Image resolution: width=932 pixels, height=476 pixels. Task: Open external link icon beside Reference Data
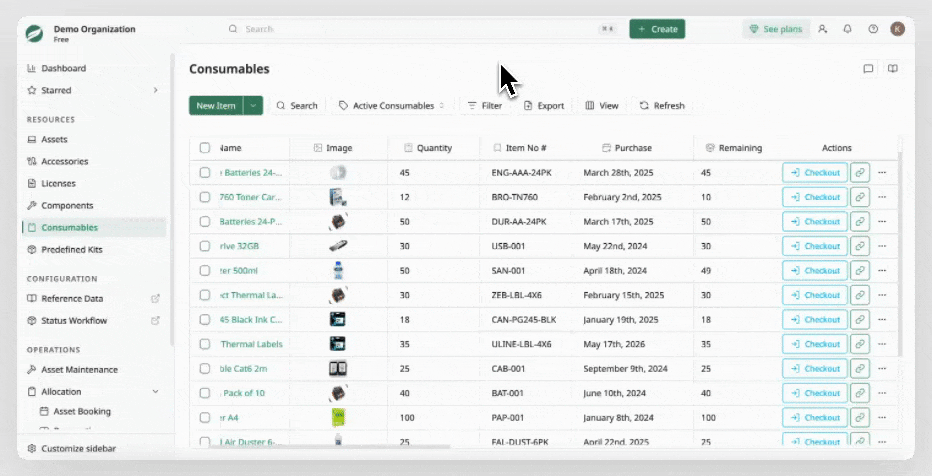point(155,298)
